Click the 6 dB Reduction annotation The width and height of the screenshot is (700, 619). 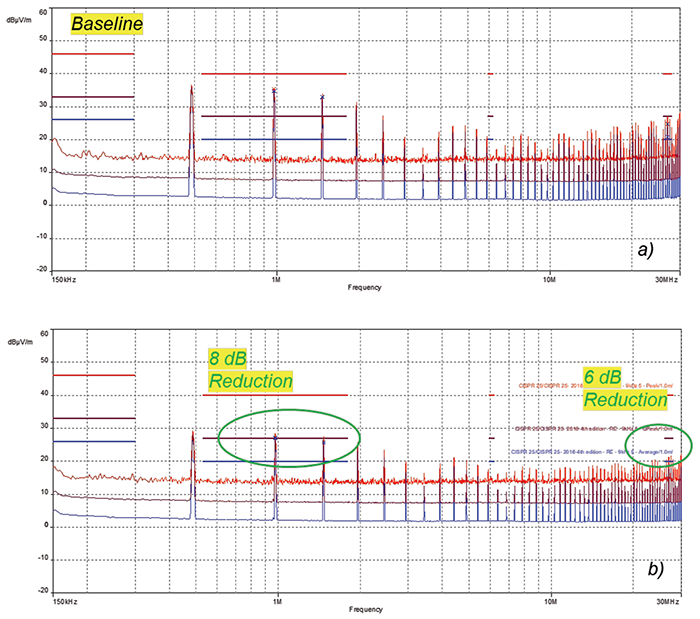pyautogui.click(x=625, y=388)
